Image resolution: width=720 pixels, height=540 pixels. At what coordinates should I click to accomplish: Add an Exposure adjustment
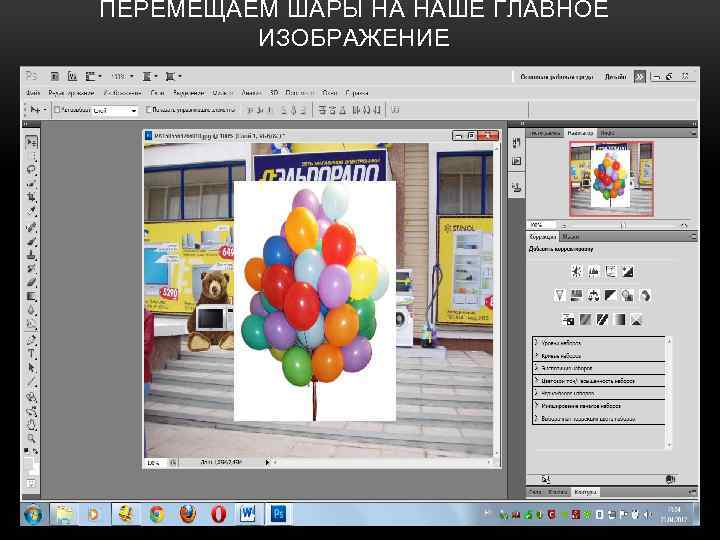click(x=627, y=272)
